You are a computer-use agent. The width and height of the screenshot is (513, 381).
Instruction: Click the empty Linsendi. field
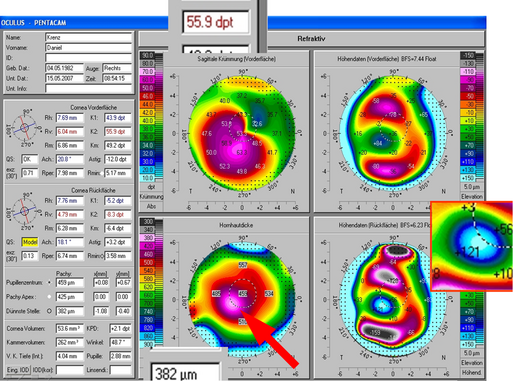[120, 370]
